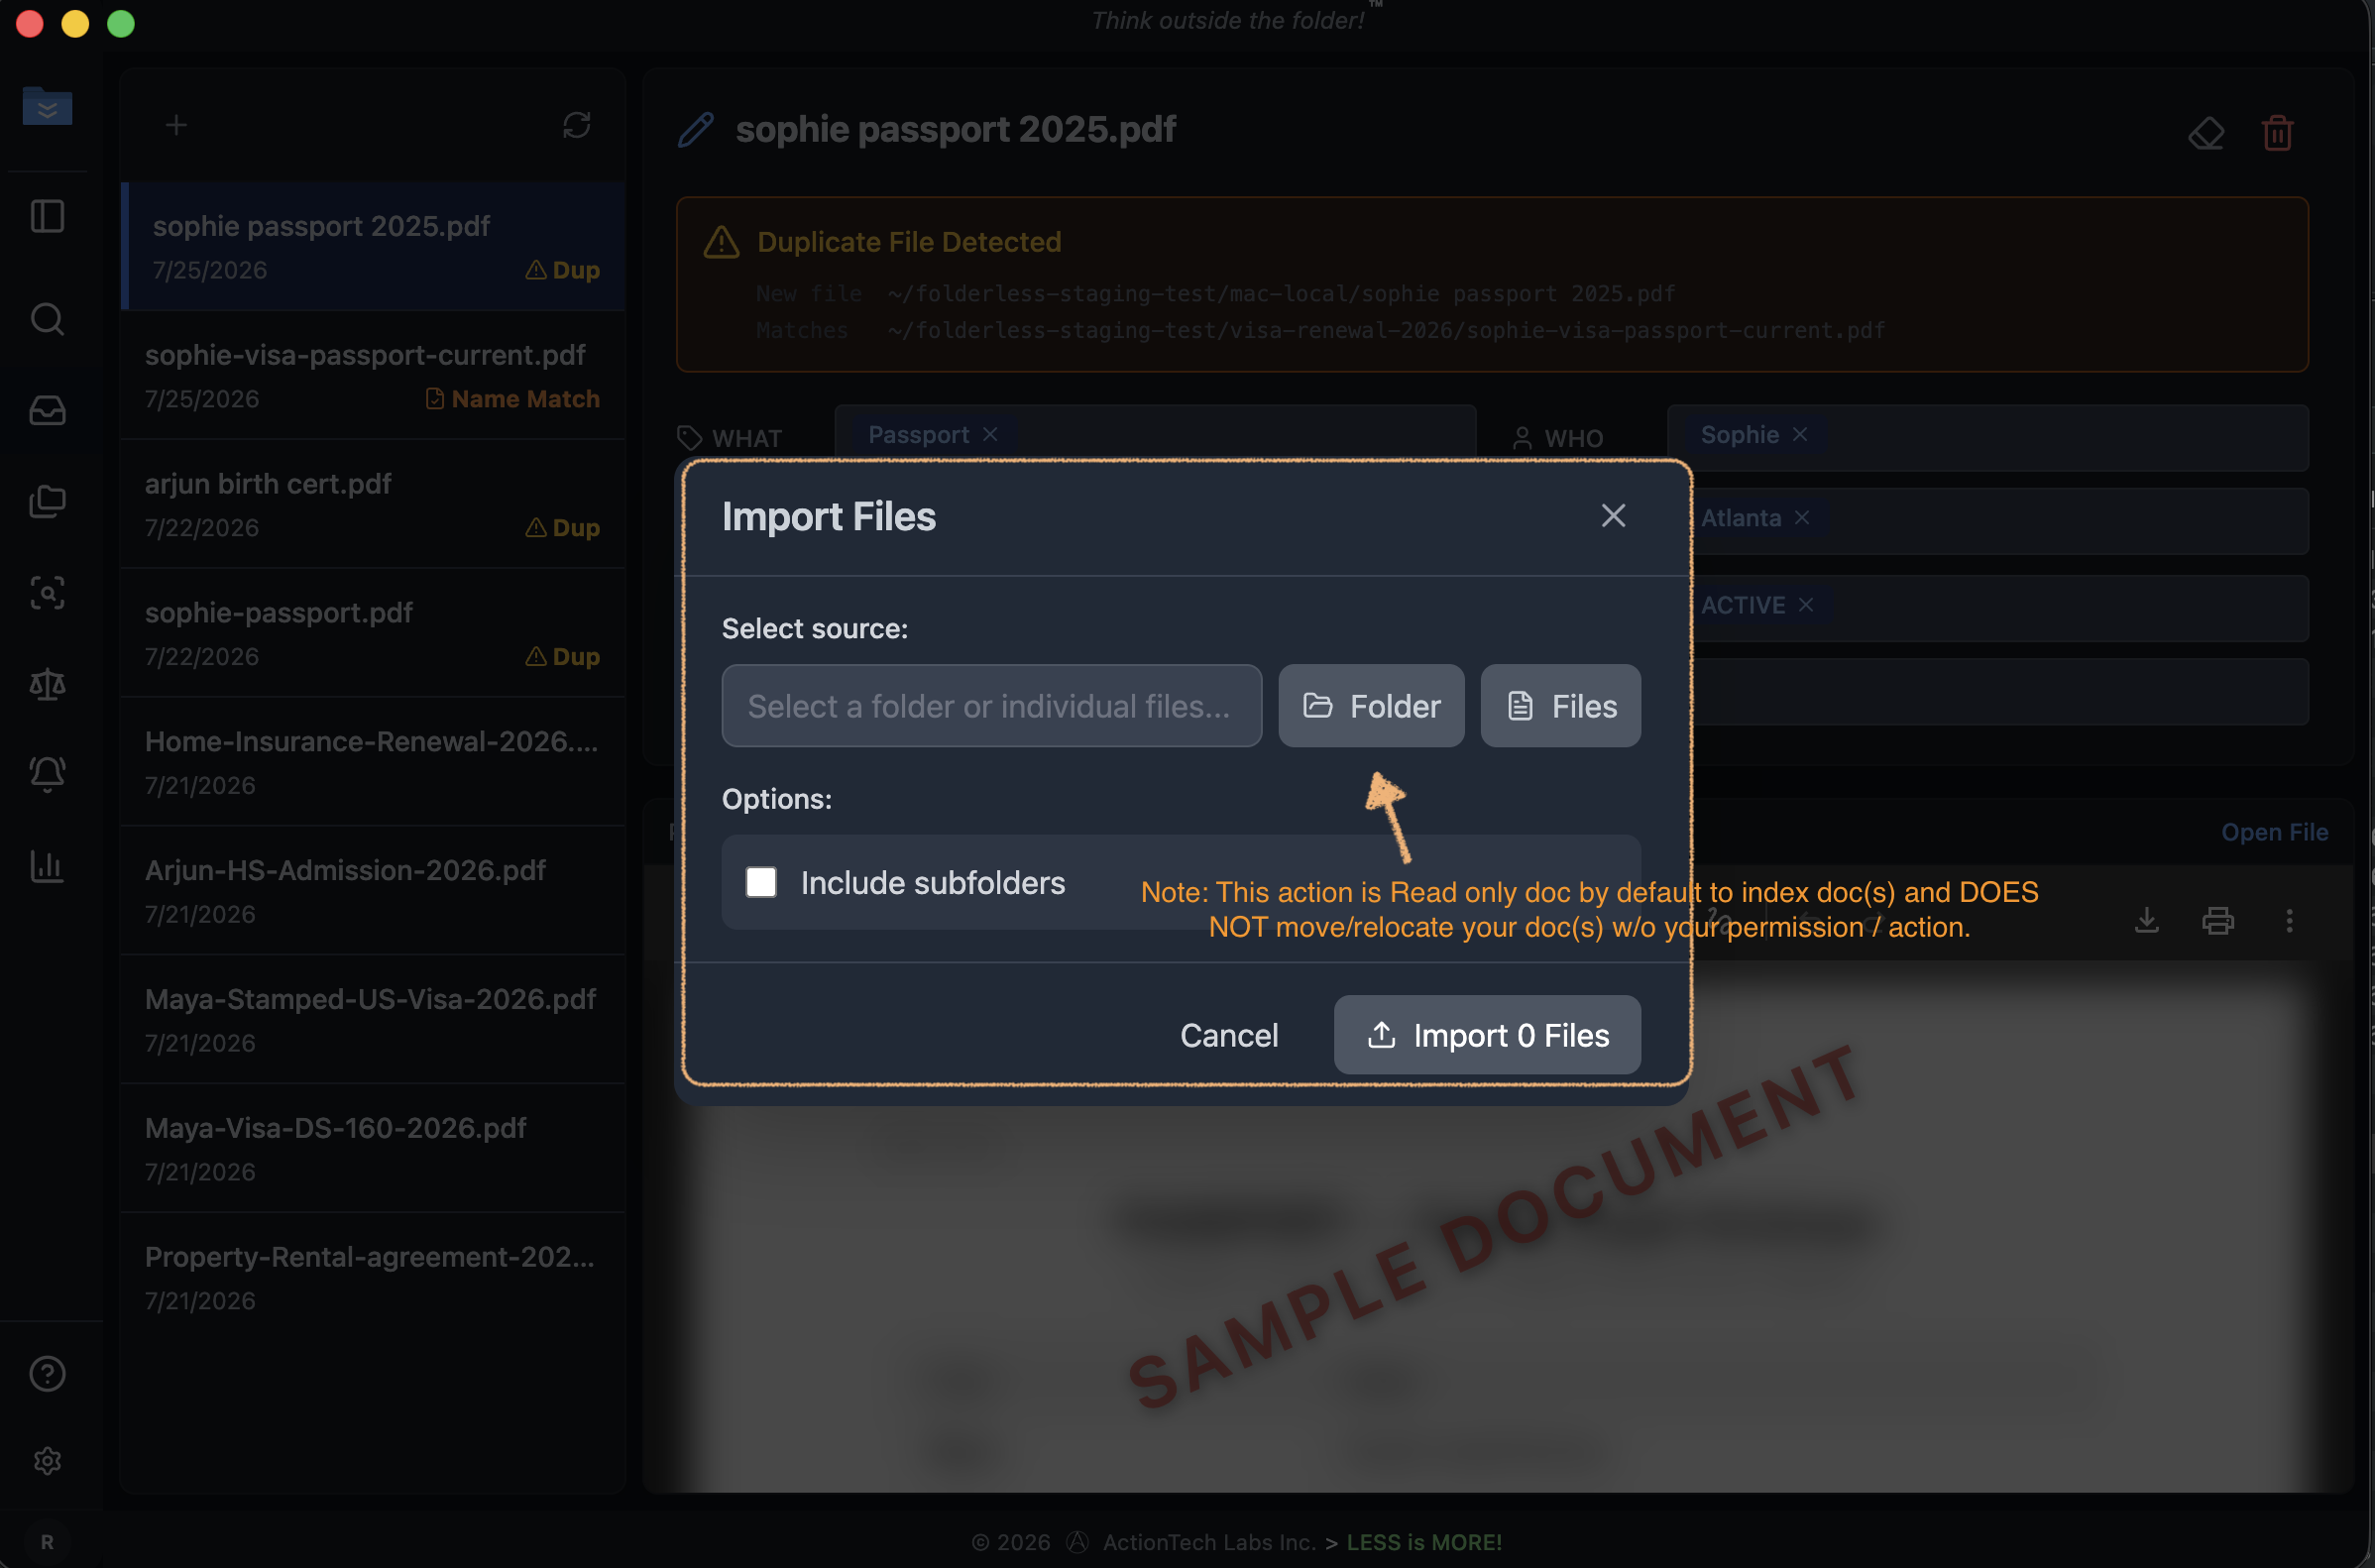Select sophie-passport.pdf in the list
Screen dimensions: 2375x1568
[373, 634]
